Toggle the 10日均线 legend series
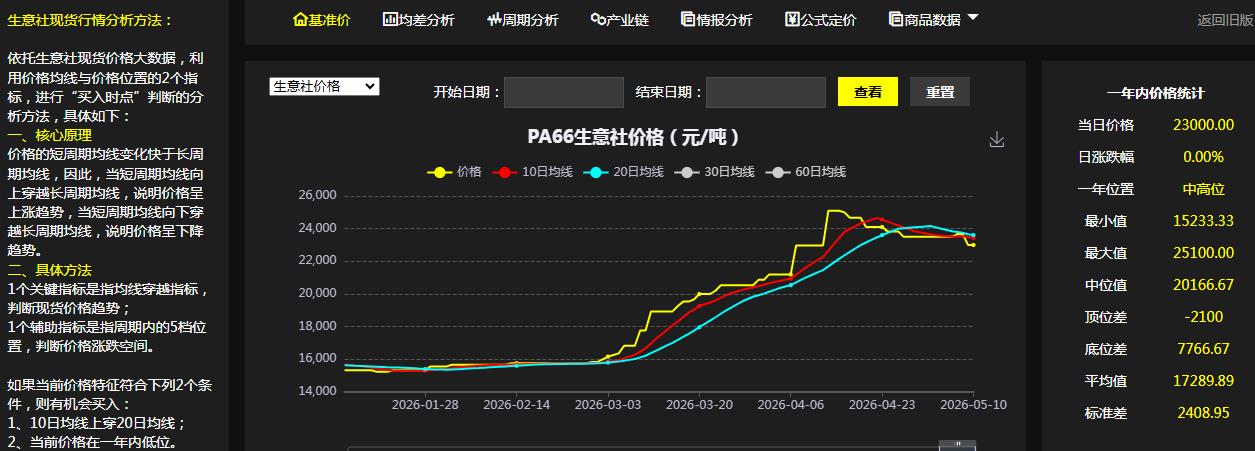 [532, 172]
